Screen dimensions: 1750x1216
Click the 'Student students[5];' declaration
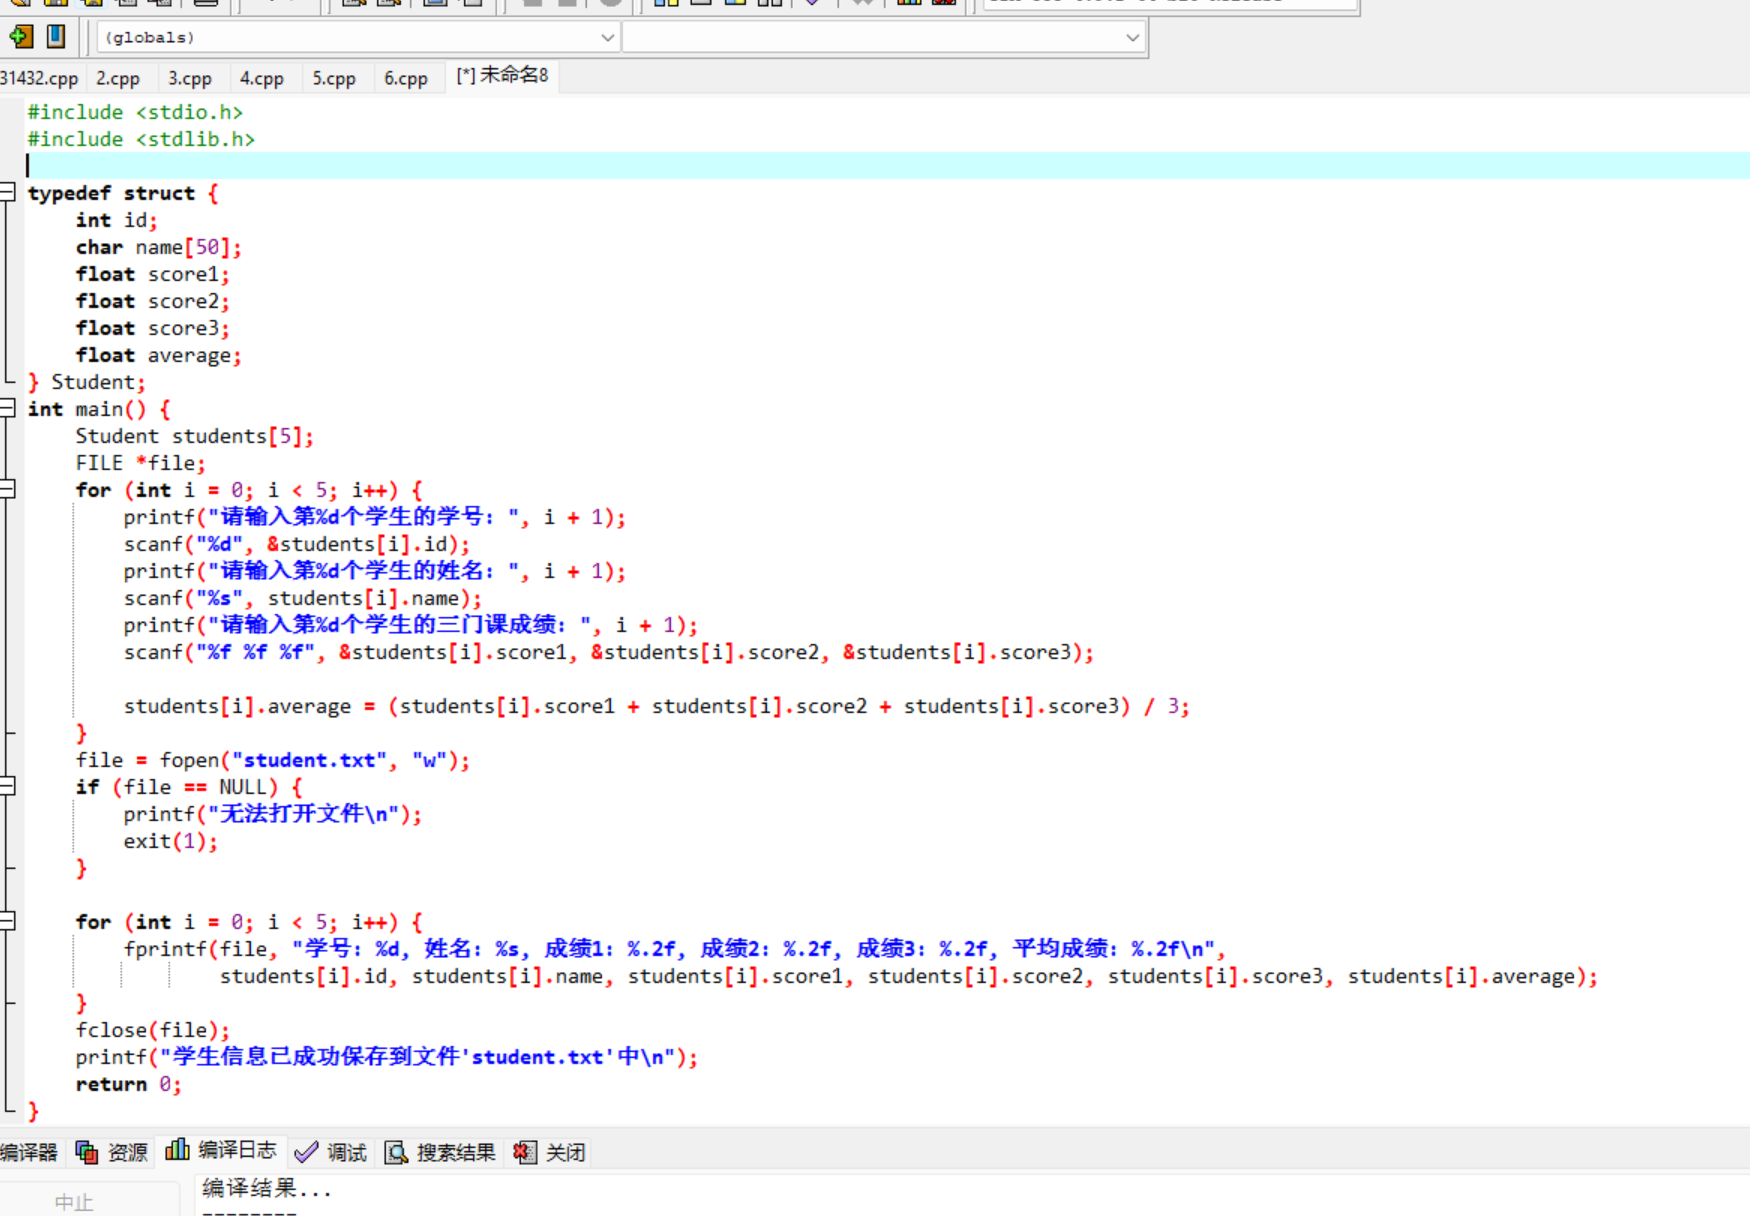(194, 436)
